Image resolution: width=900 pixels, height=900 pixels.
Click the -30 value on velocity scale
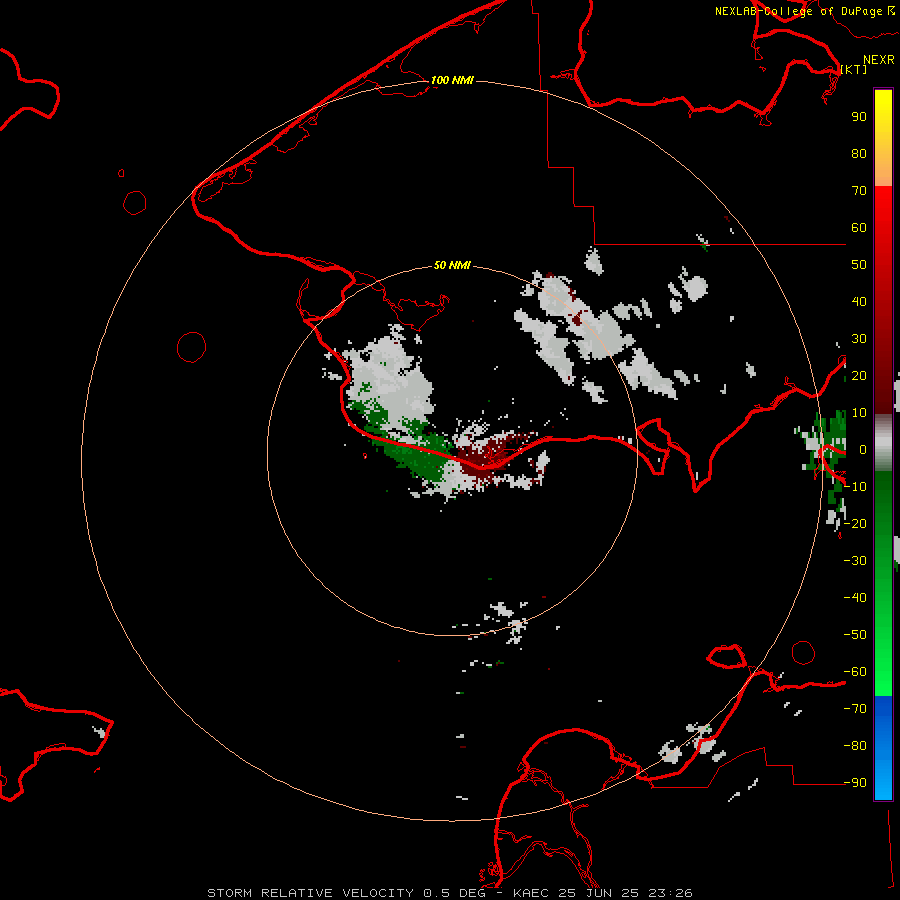(x=855, y=561)
